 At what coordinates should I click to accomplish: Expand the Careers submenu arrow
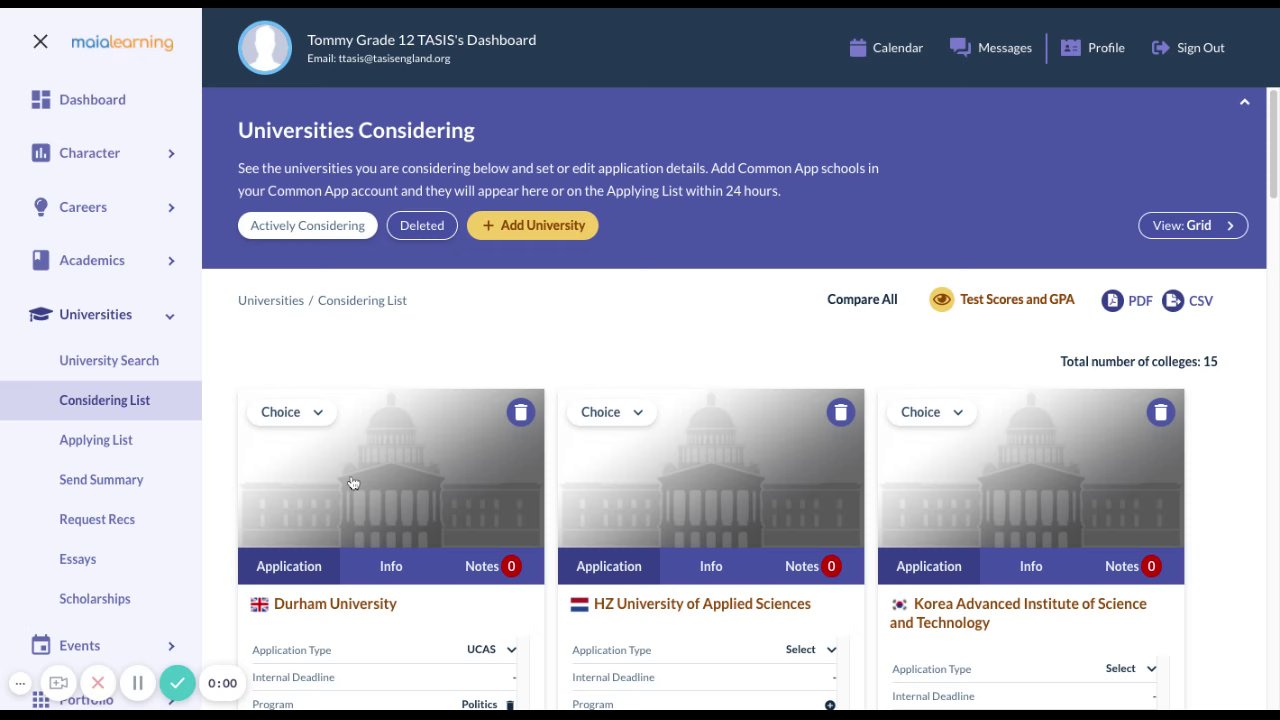(x=171, y=207)
